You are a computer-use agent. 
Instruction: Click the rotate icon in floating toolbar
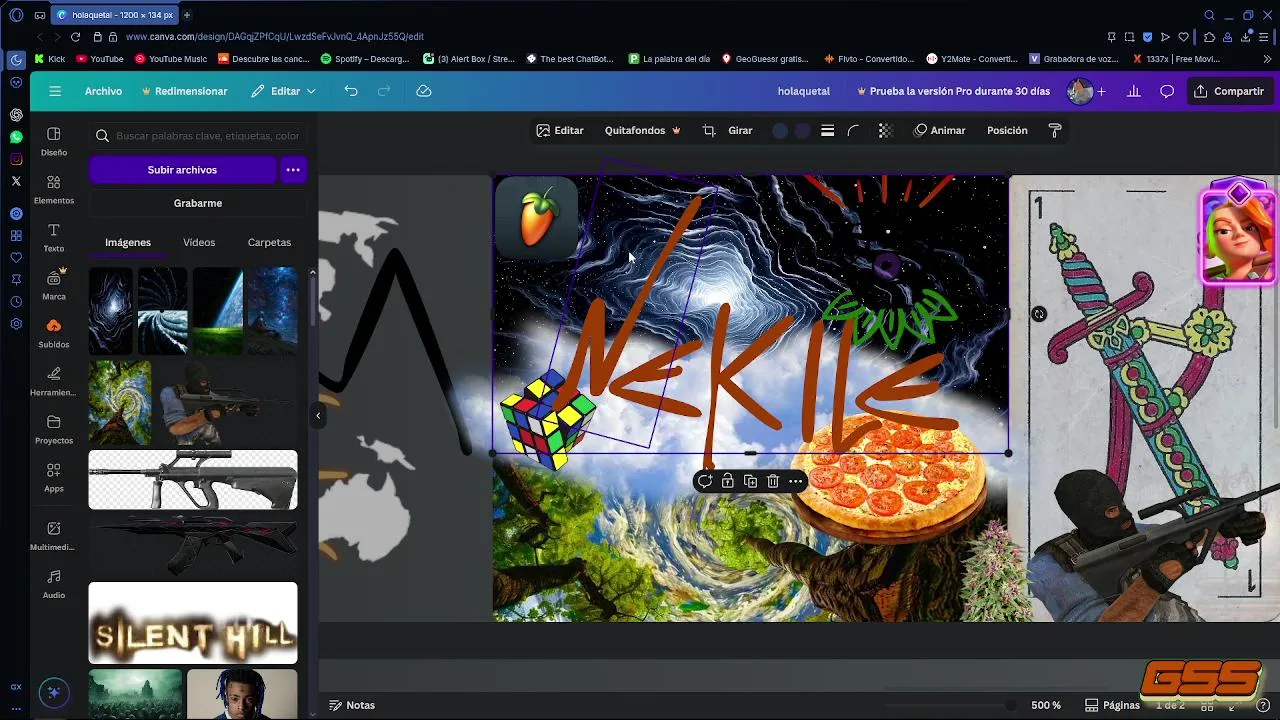pos(705,481)
